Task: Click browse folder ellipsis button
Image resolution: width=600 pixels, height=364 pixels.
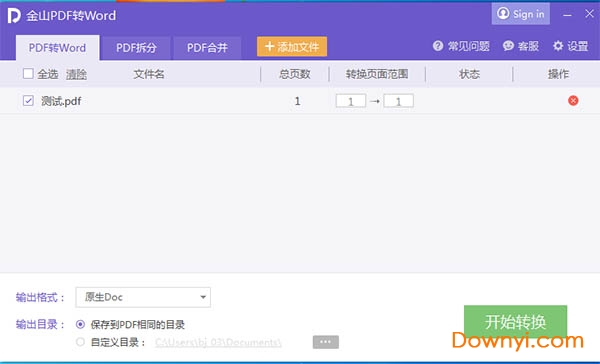Action: [326, 342]
